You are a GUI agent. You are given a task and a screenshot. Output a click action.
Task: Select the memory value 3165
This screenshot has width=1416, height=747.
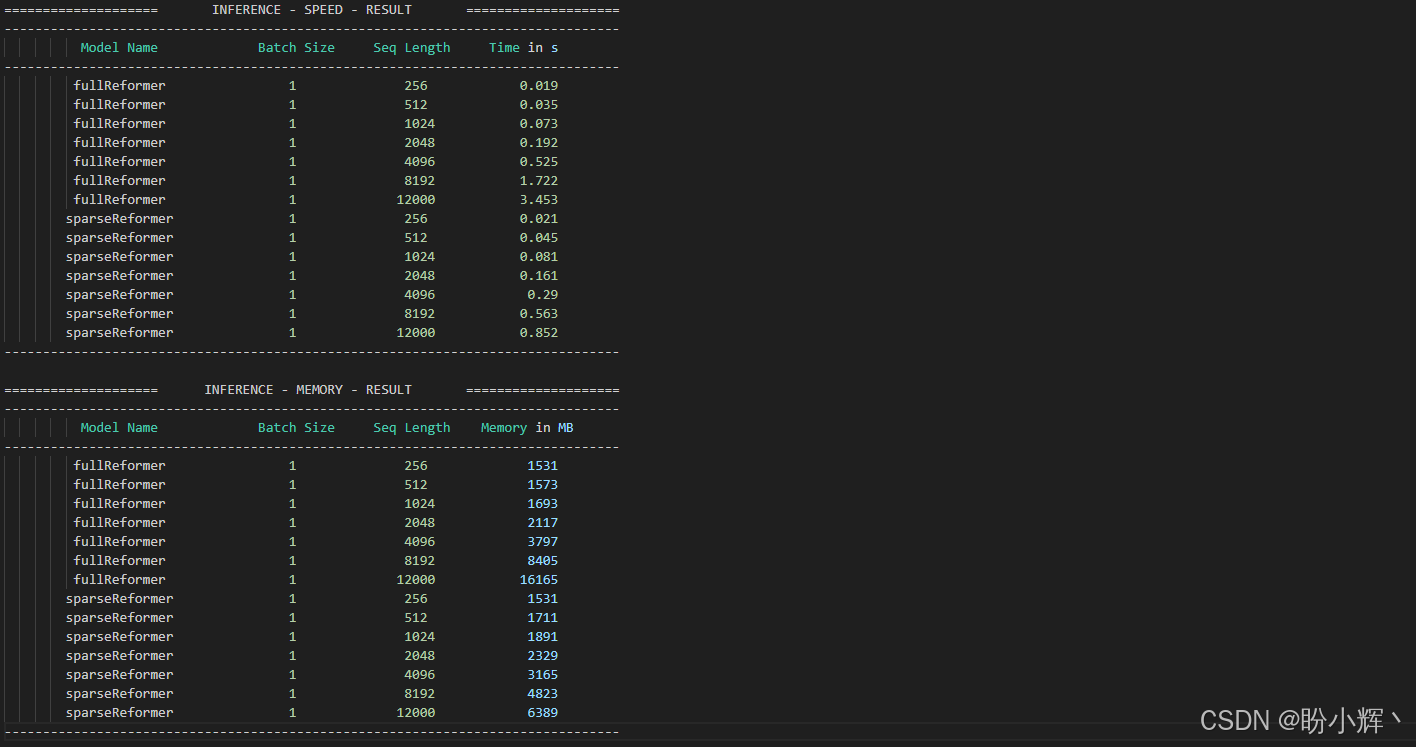(x=543, y=675)
